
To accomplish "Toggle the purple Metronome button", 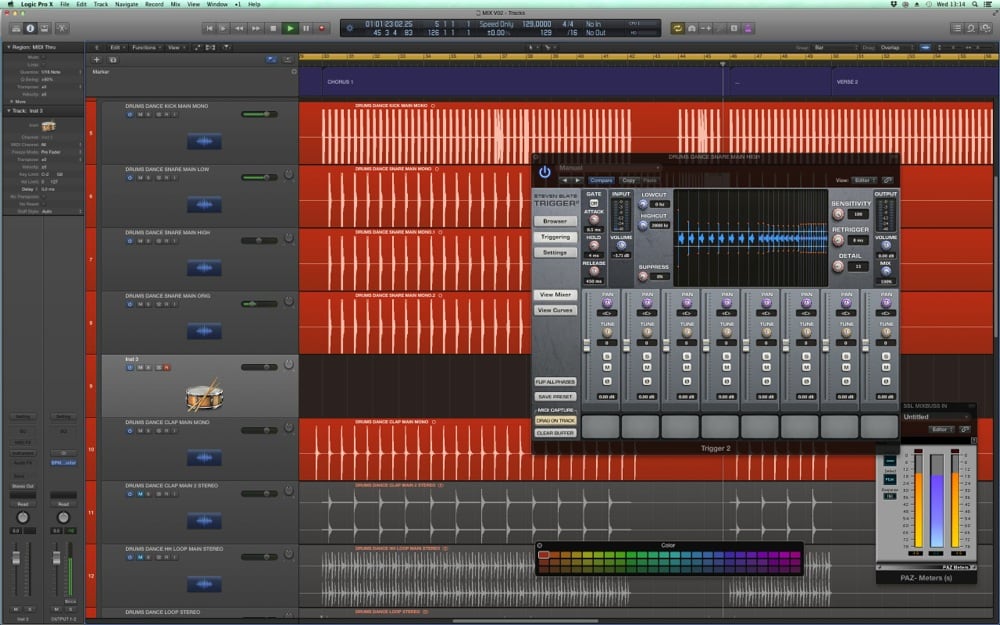I will 748,28.
